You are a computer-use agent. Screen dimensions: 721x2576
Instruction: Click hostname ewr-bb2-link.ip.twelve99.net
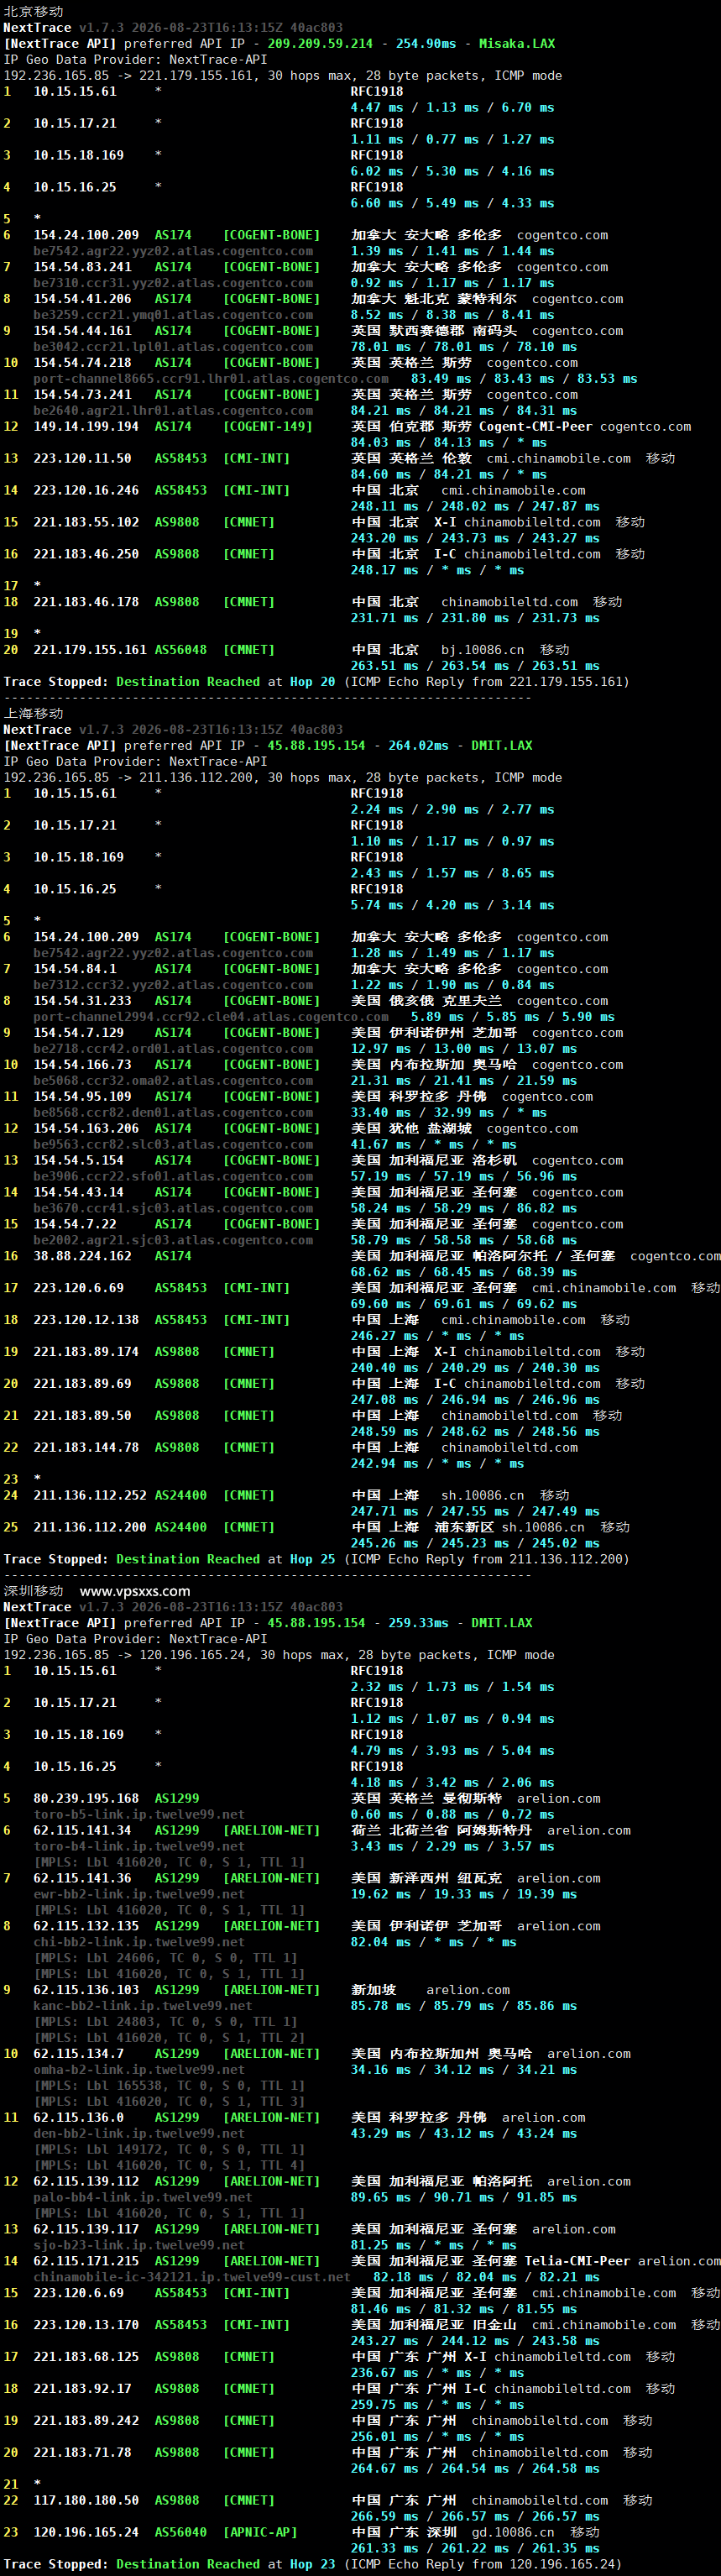(139, 1895)
